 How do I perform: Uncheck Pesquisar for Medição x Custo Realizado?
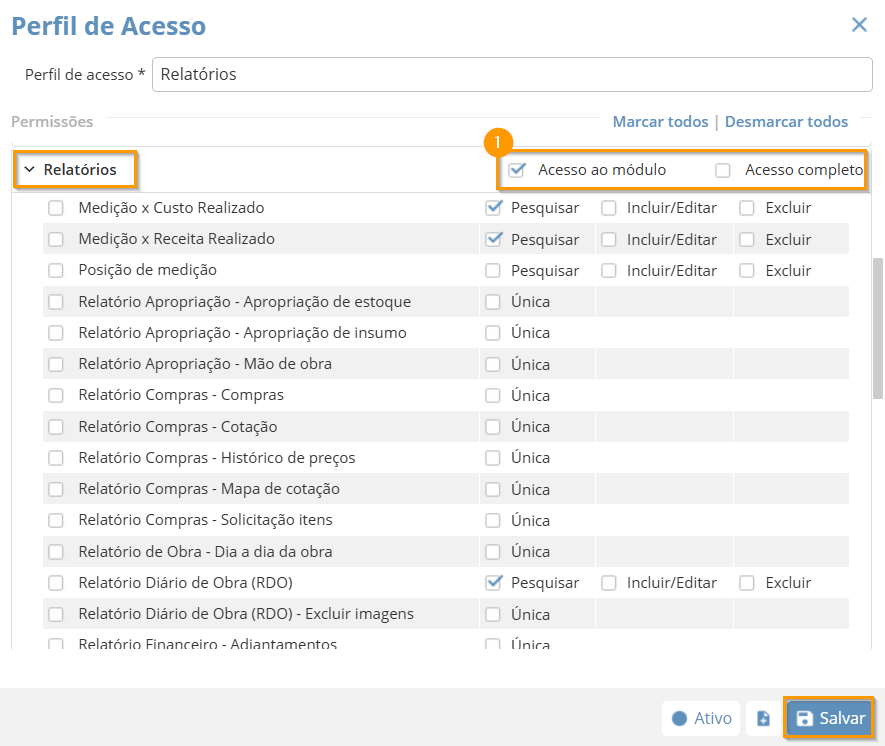tap(493, 208)
